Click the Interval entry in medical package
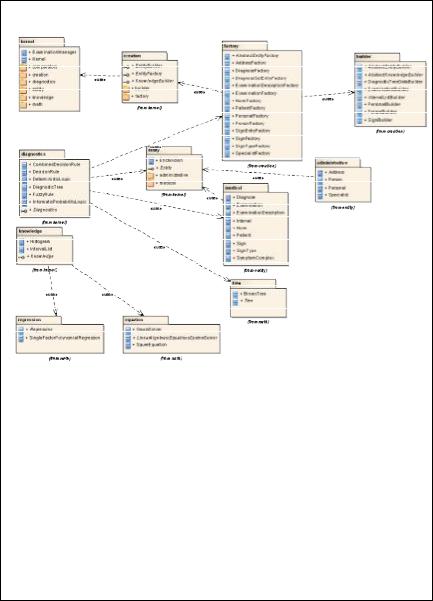 pyautogui.click(x=244, y=221)
